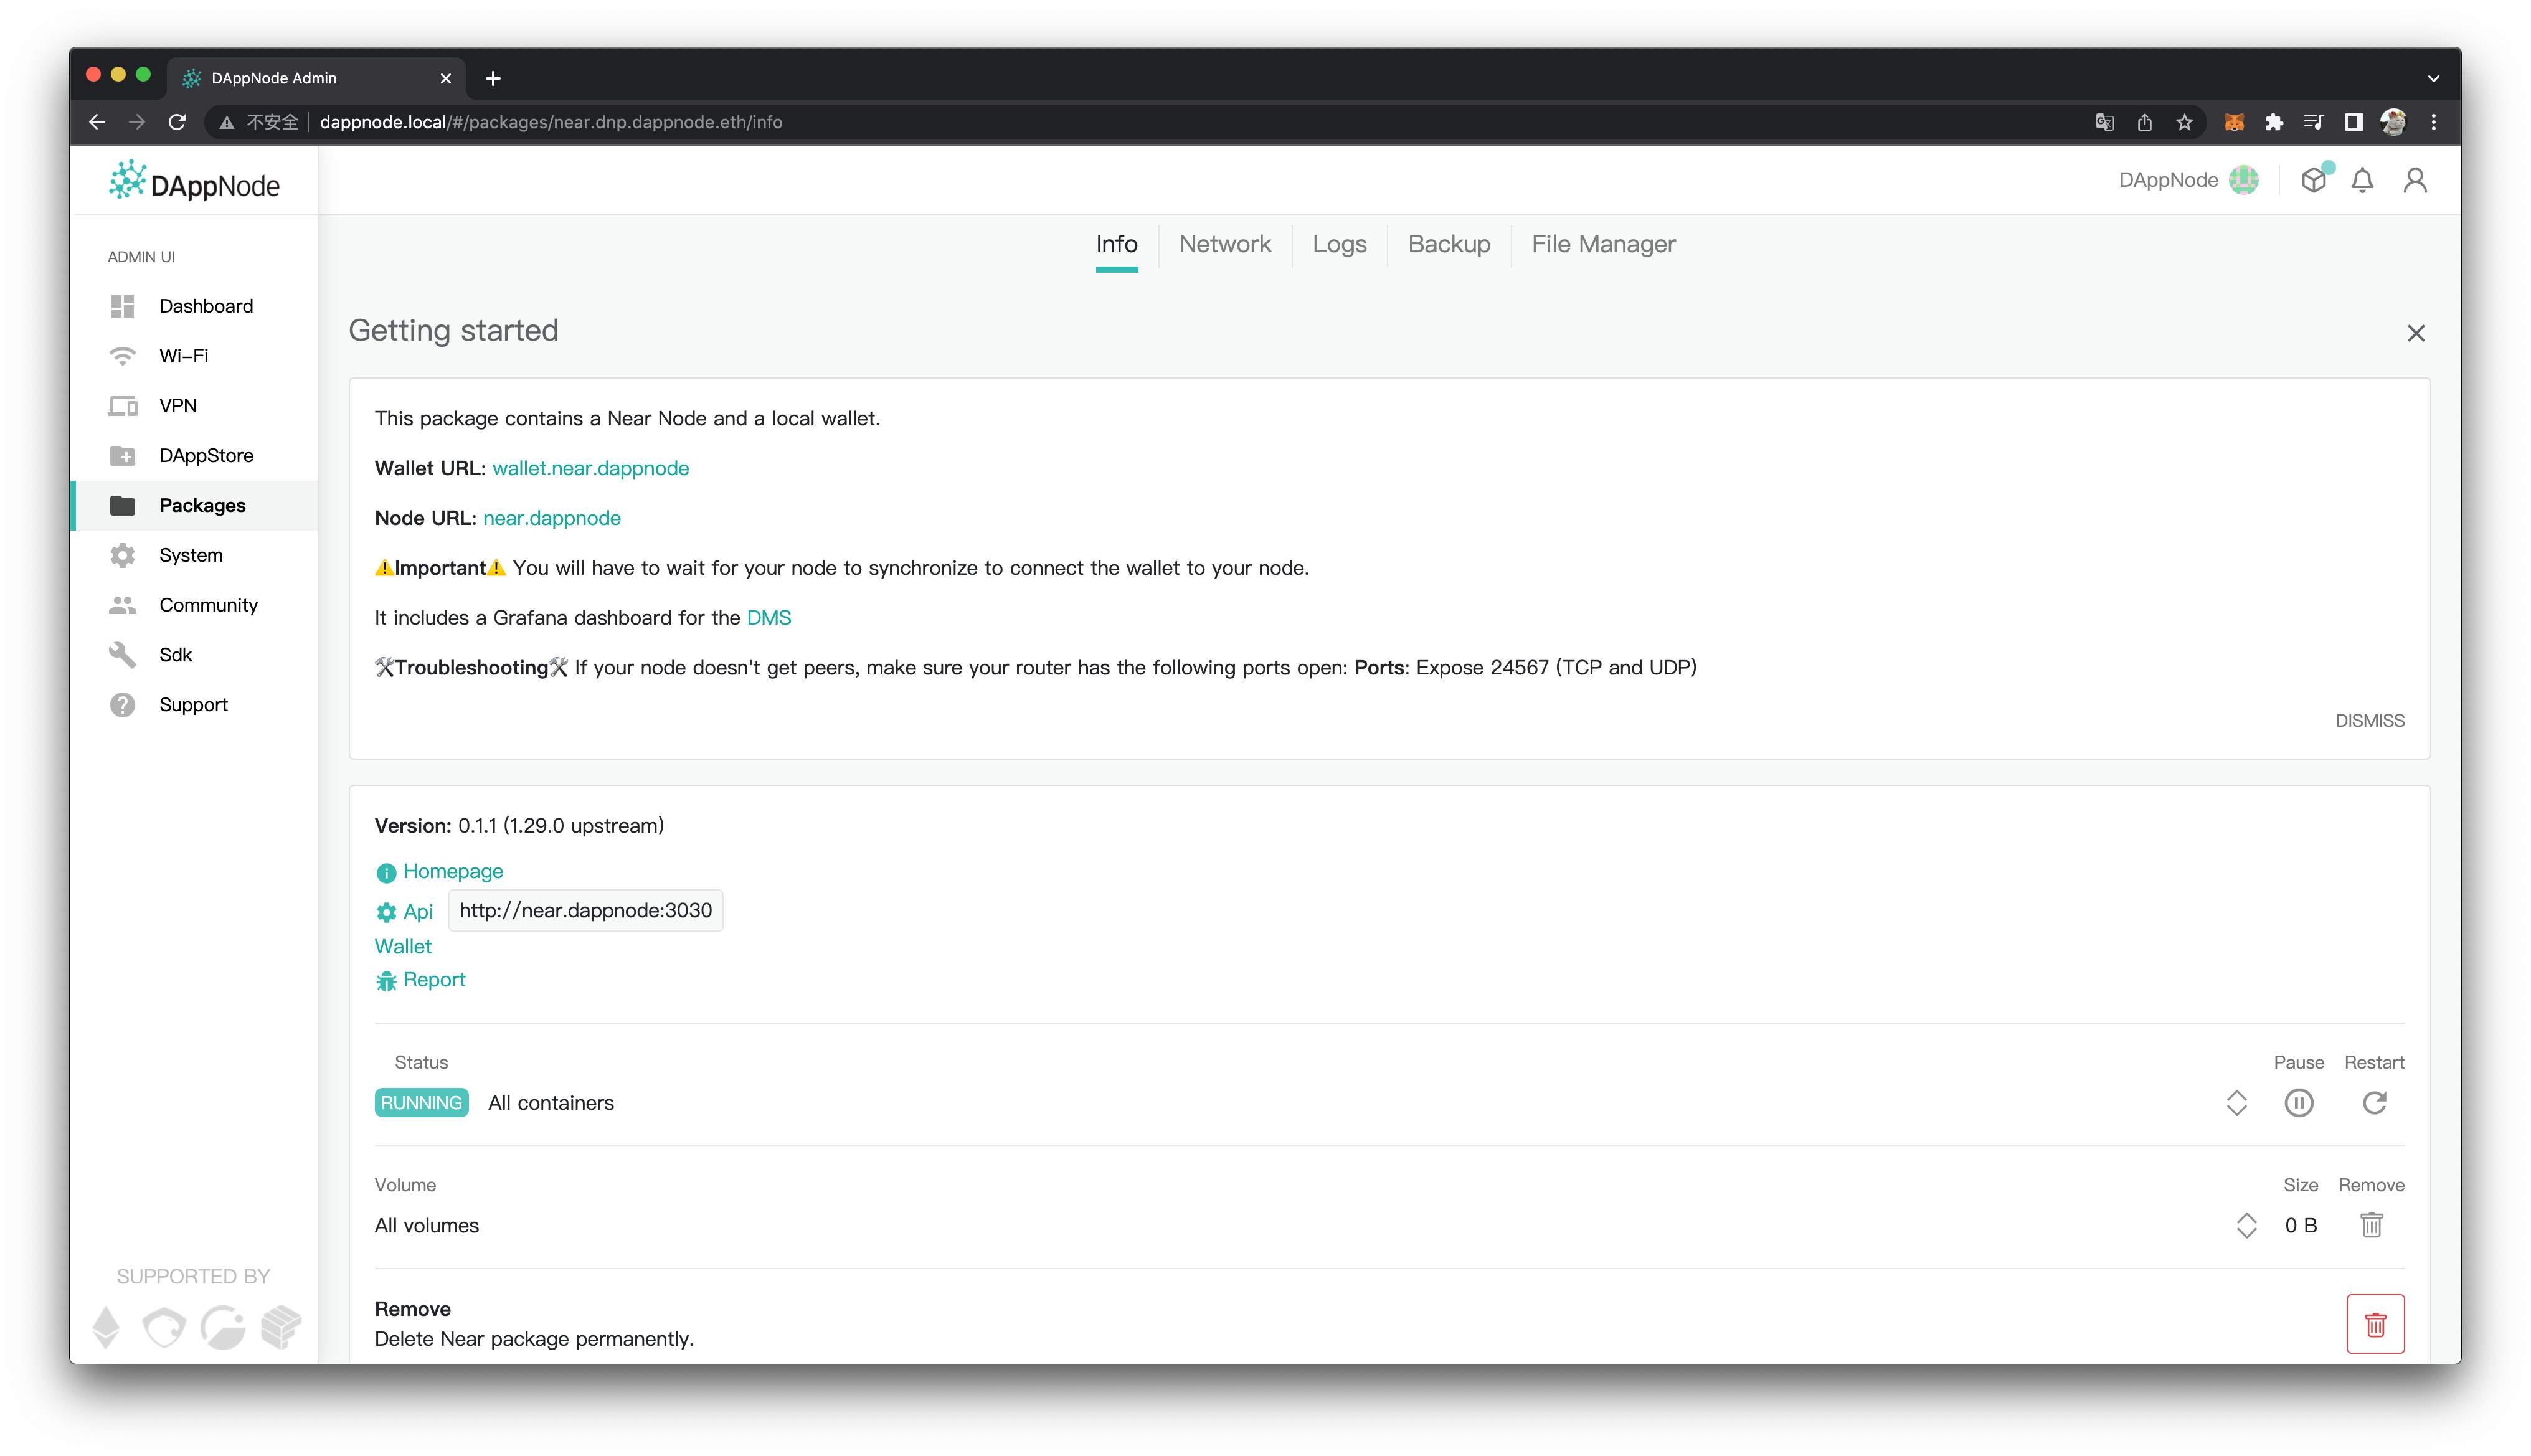Open the Wallet link
The image size is (2531, 1456).
[403, 947]
